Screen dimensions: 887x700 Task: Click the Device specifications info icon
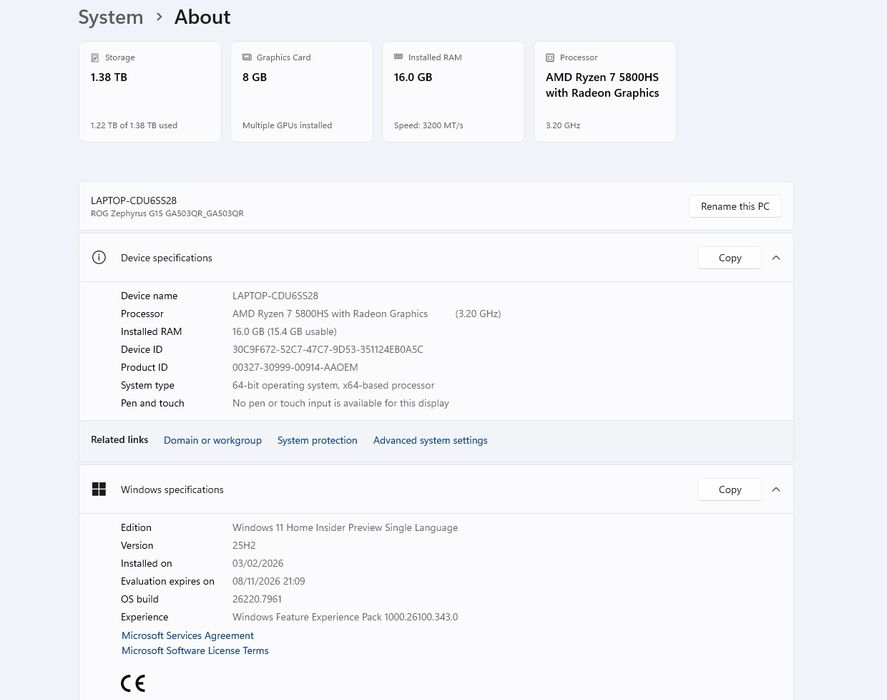click(x=99, y=258)
